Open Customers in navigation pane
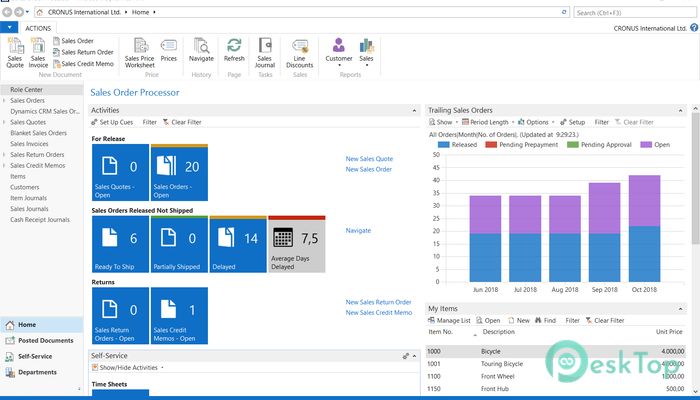 (25, 187)
